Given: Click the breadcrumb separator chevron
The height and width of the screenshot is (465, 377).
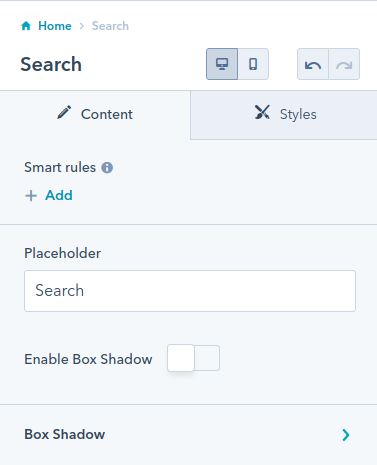Looking at the screenshot, I should click(x=82, y=26).
